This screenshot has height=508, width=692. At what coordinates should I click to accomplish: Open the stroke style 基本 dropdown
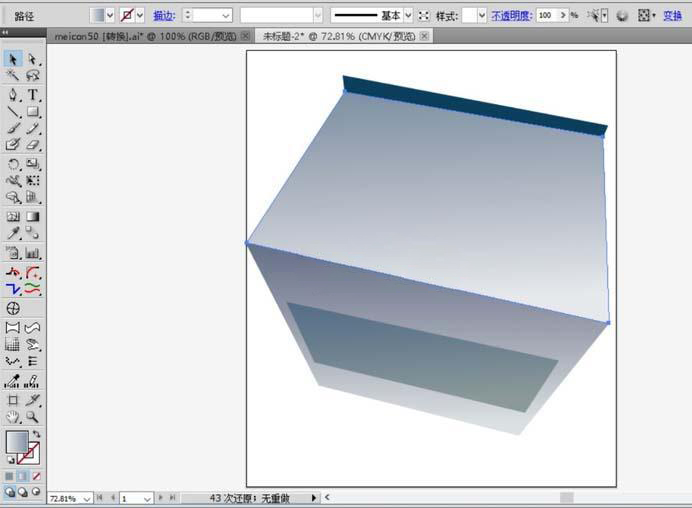[408, 16]
